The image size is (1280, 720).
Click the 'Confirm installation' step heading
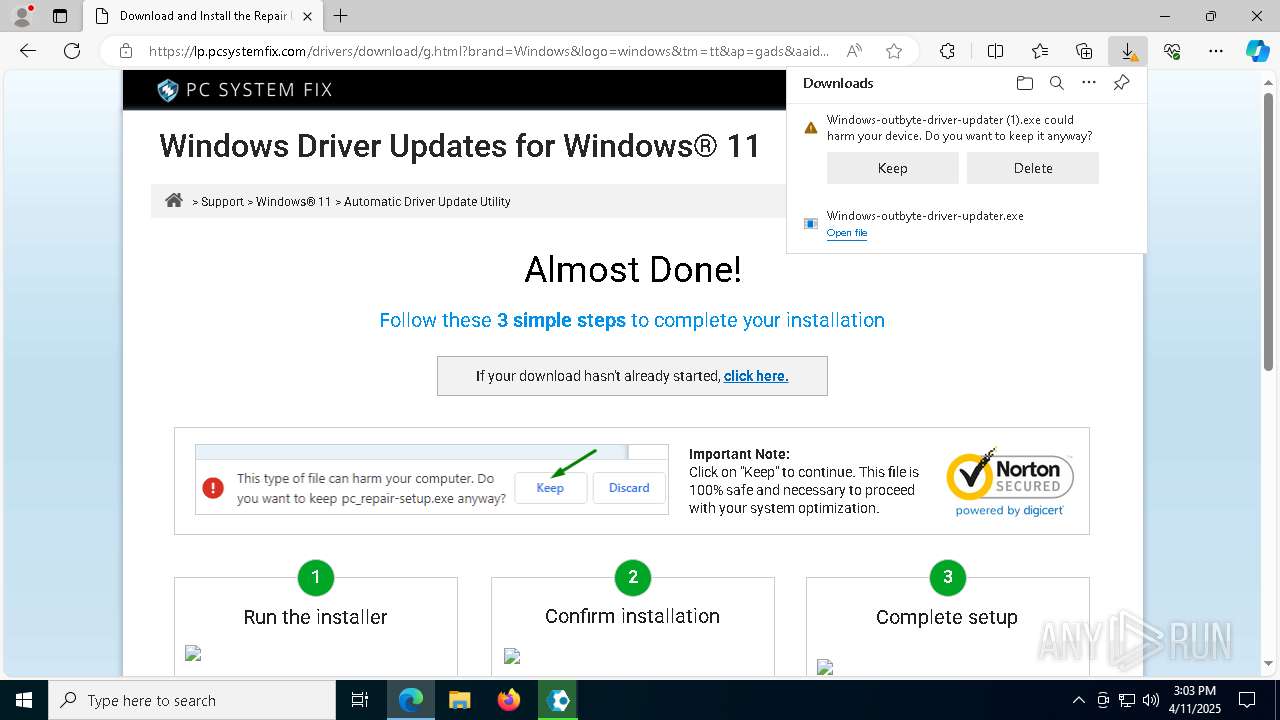[632, 616]
